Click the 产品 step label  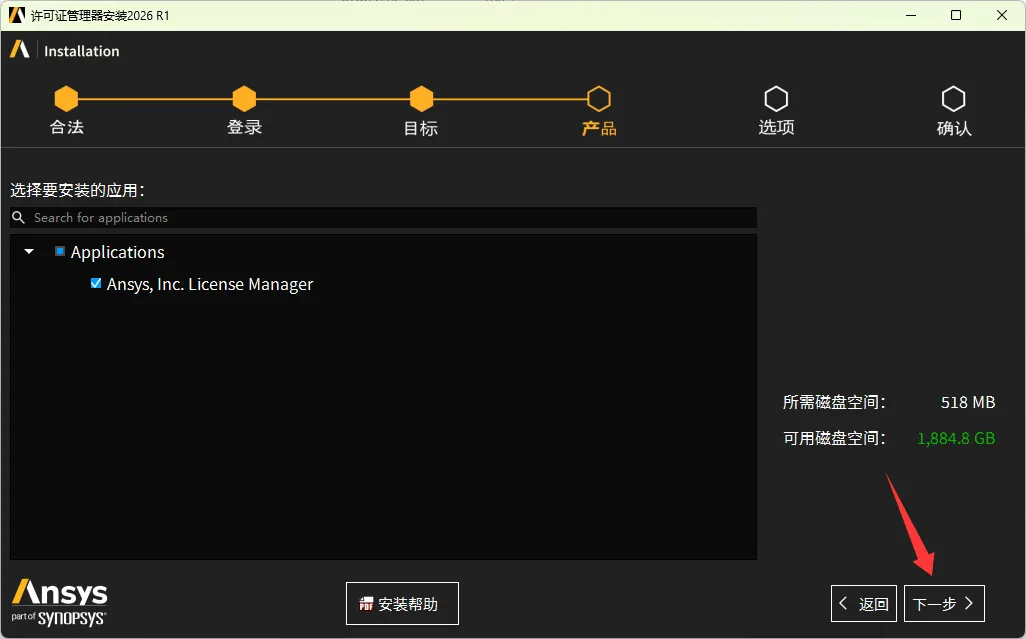tap(599, 128)
